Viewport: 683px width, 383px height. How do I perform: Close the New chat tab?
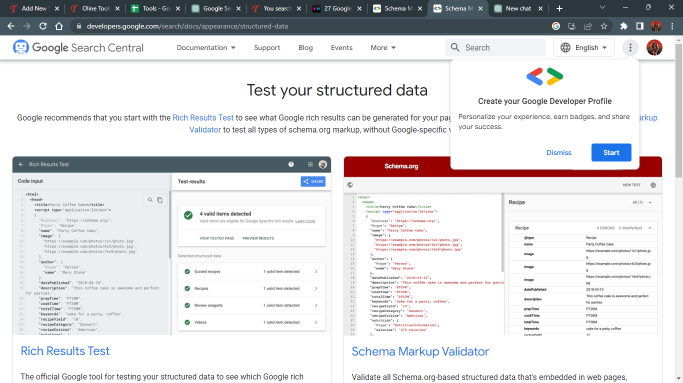540,8
